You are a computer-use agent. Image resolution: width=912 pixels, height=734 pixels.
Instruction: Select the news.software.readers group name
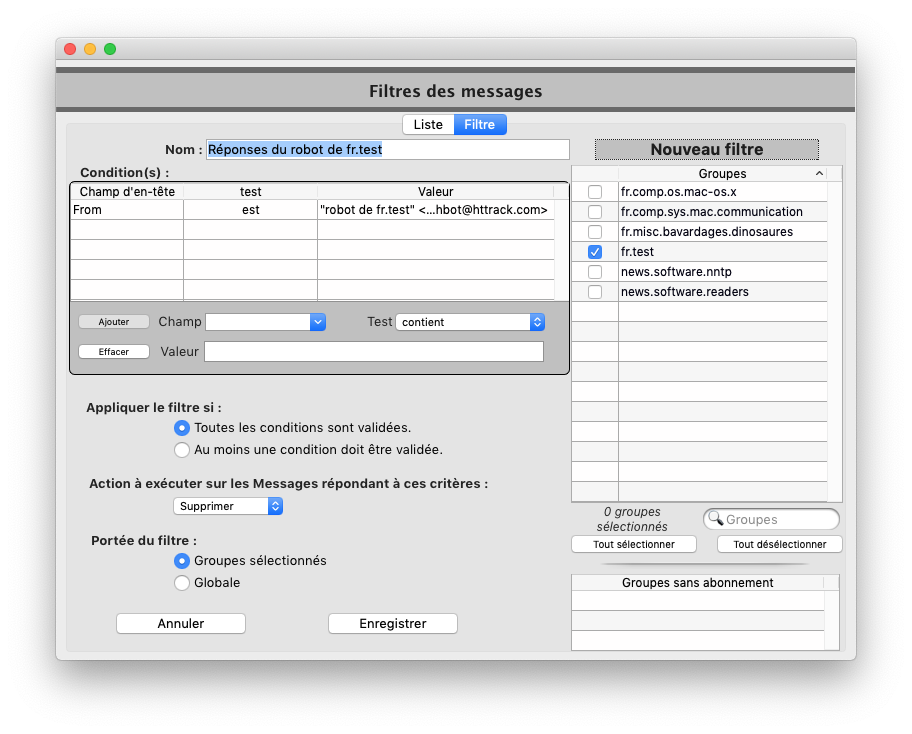coord(685,291)
